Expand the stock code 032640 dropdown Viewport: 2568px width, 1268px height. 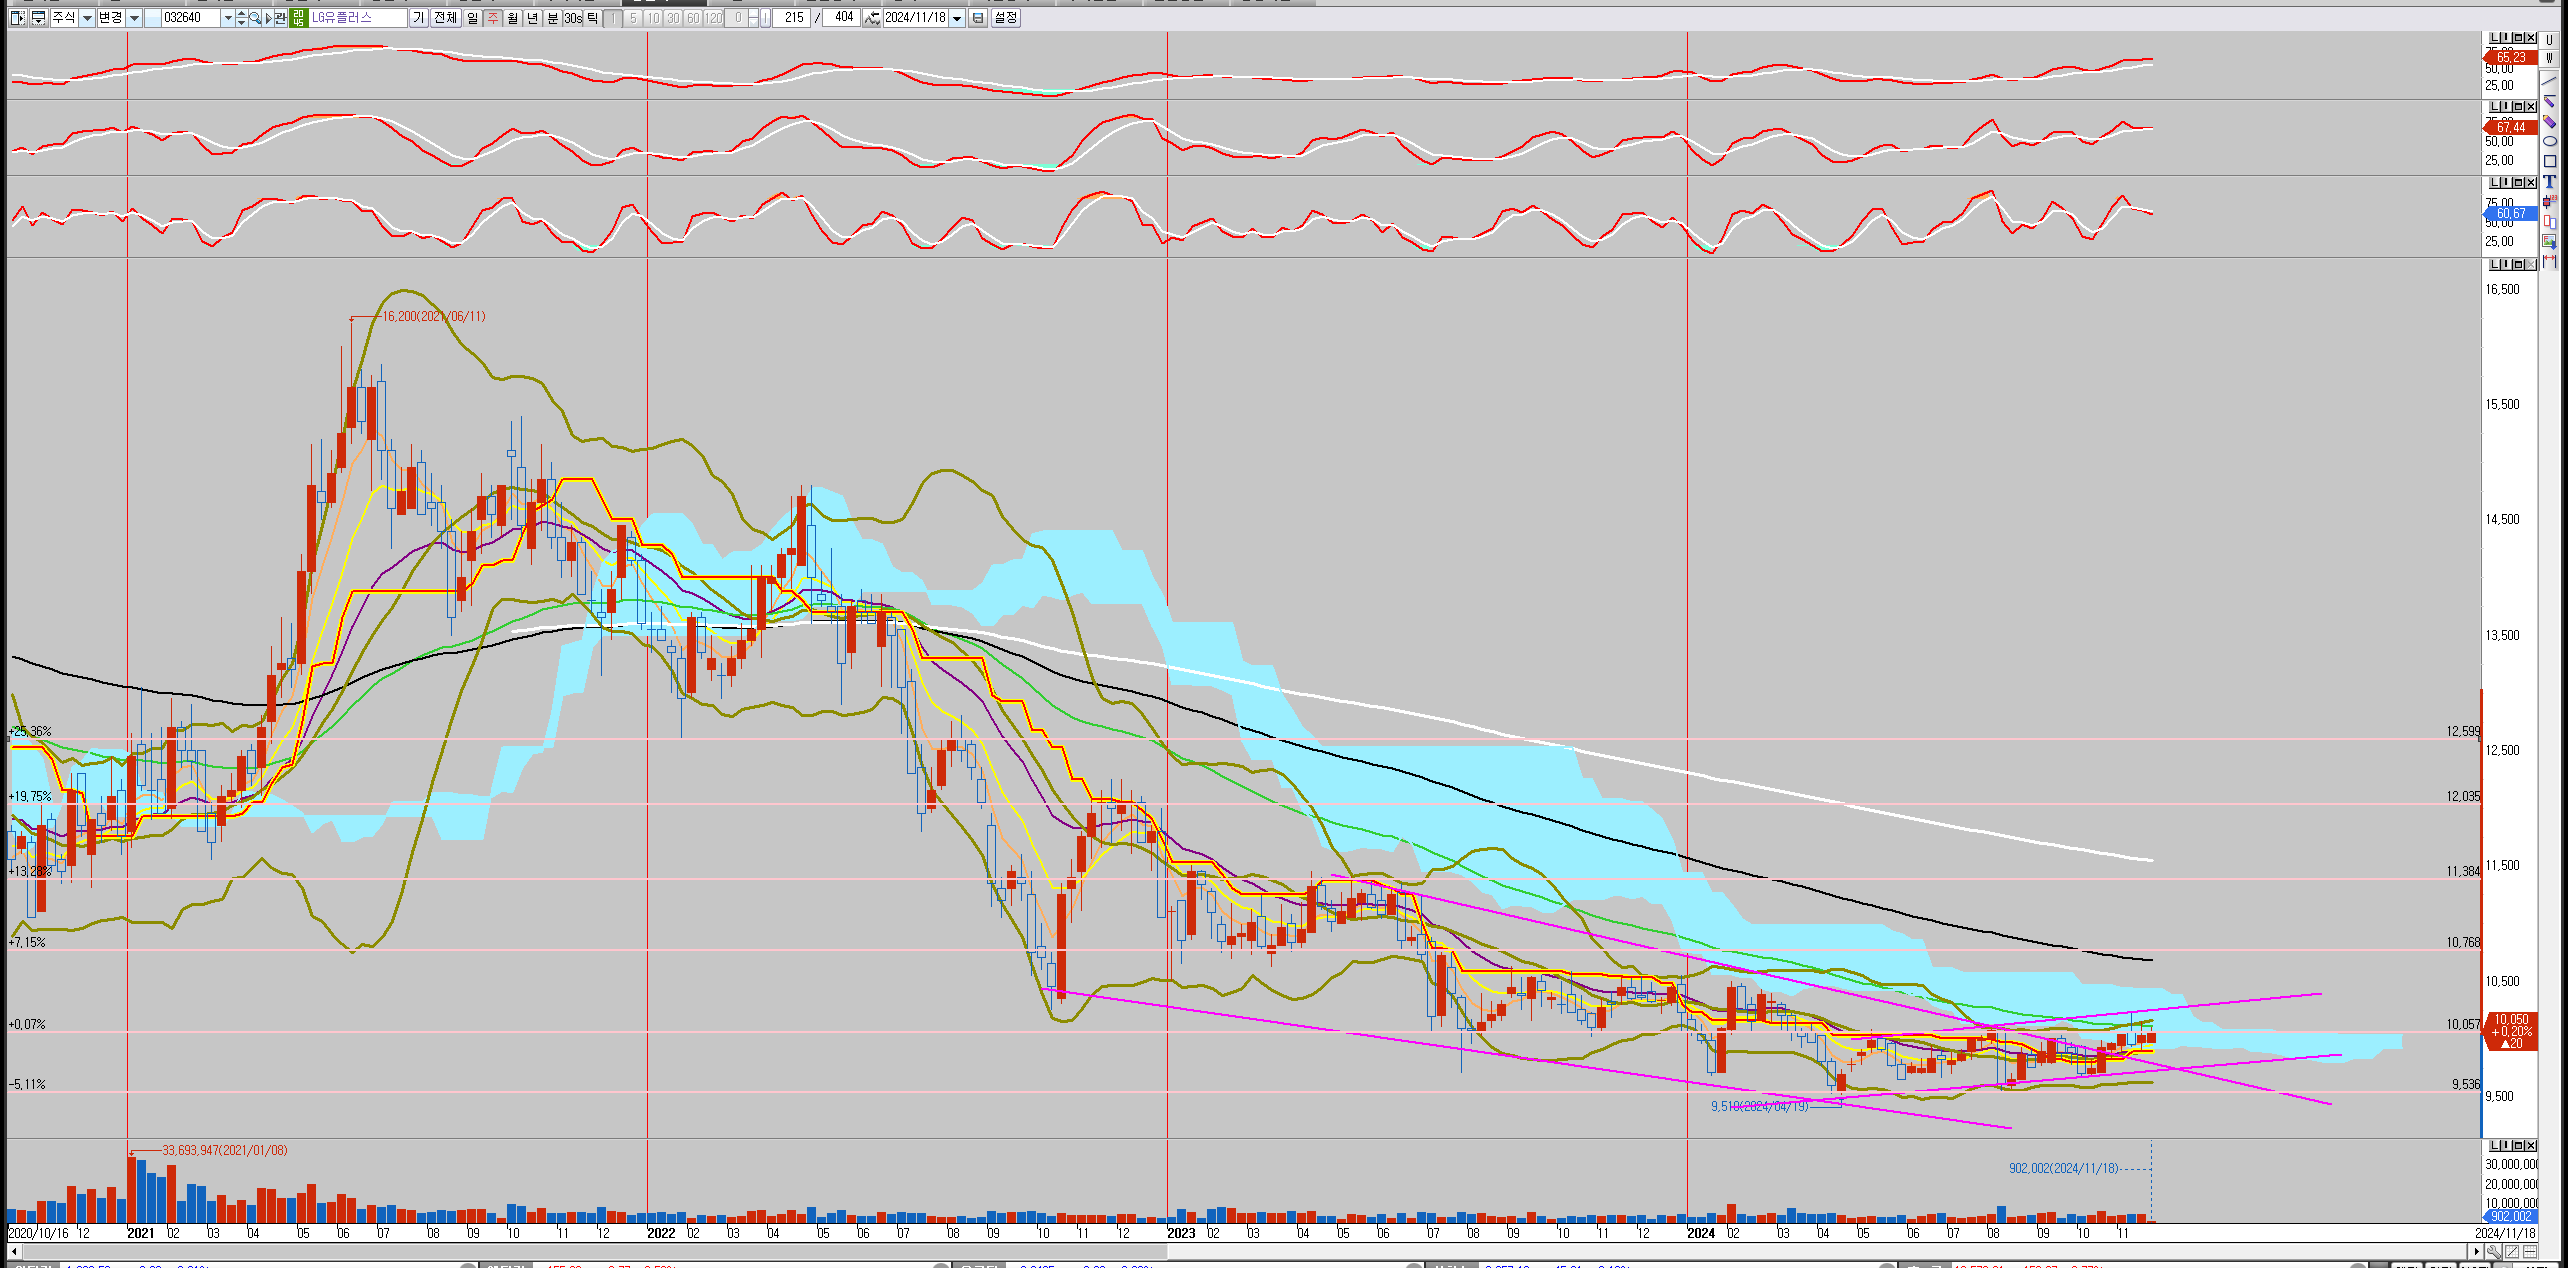[x=228, y=18]
